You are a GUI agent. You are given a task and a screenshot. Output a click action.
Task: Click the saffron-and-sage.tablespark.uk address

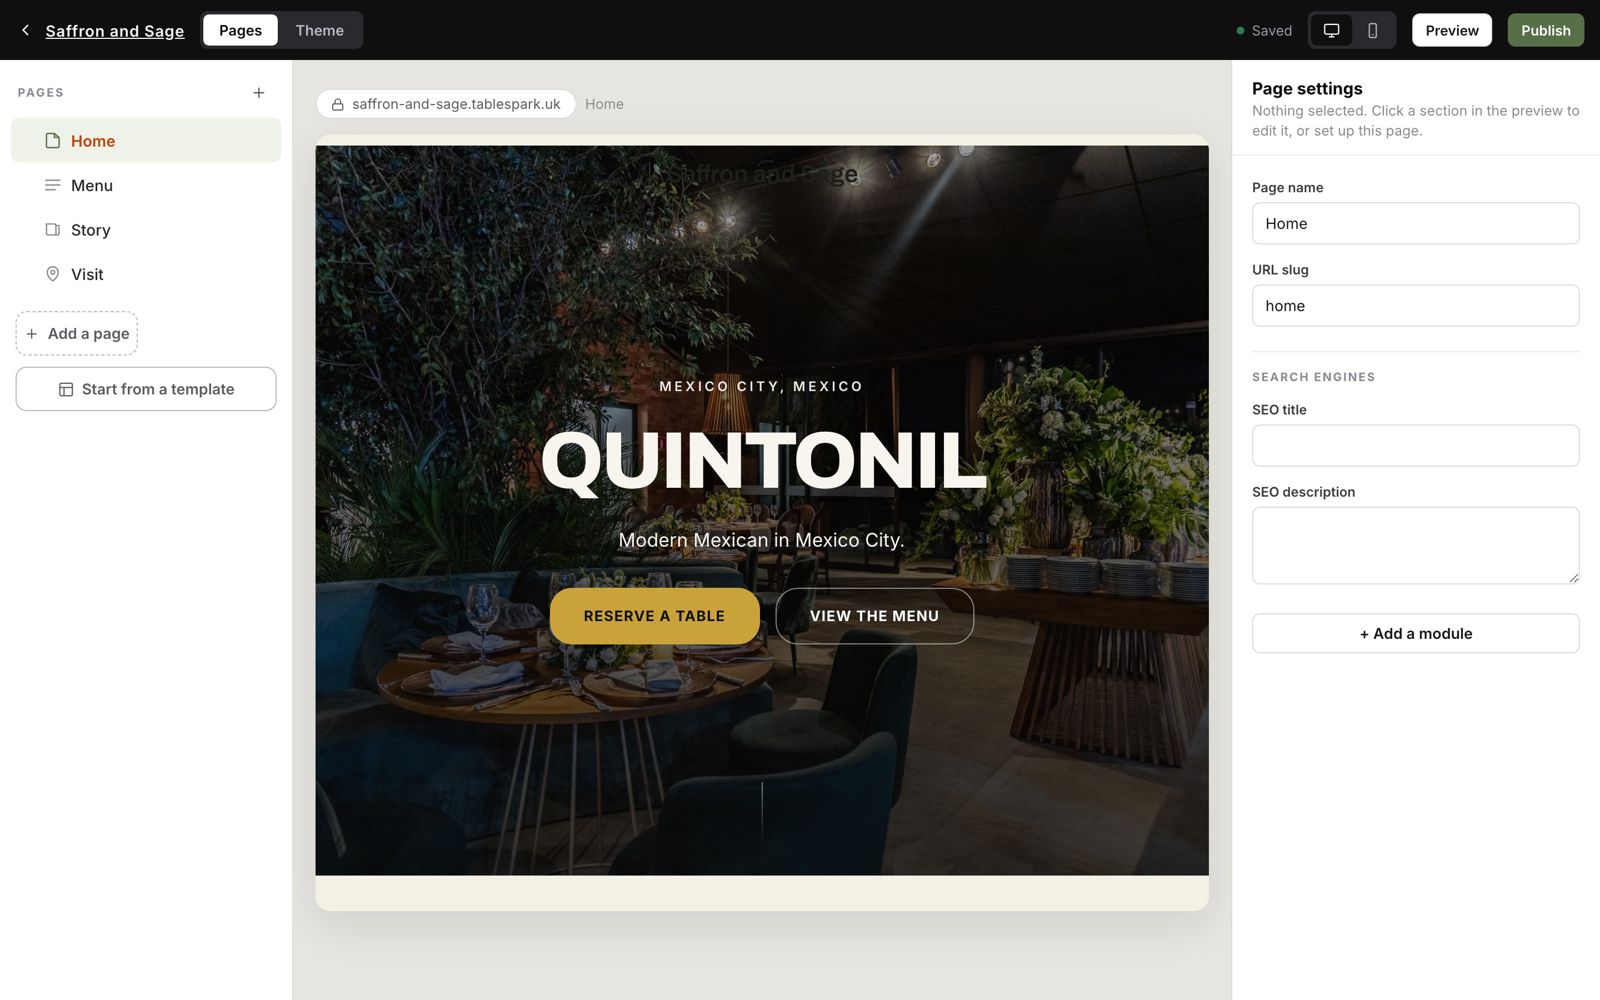456,104
